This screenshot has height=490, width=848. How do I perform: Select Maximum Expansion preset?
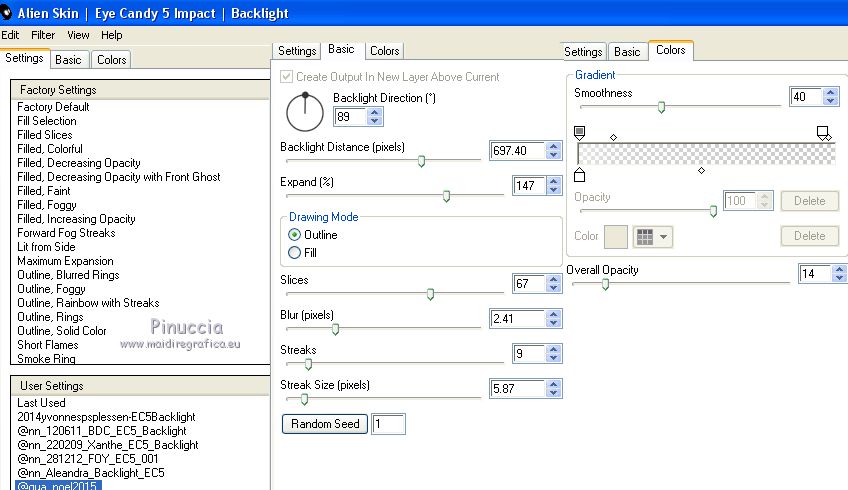click(x=65, y=261)
